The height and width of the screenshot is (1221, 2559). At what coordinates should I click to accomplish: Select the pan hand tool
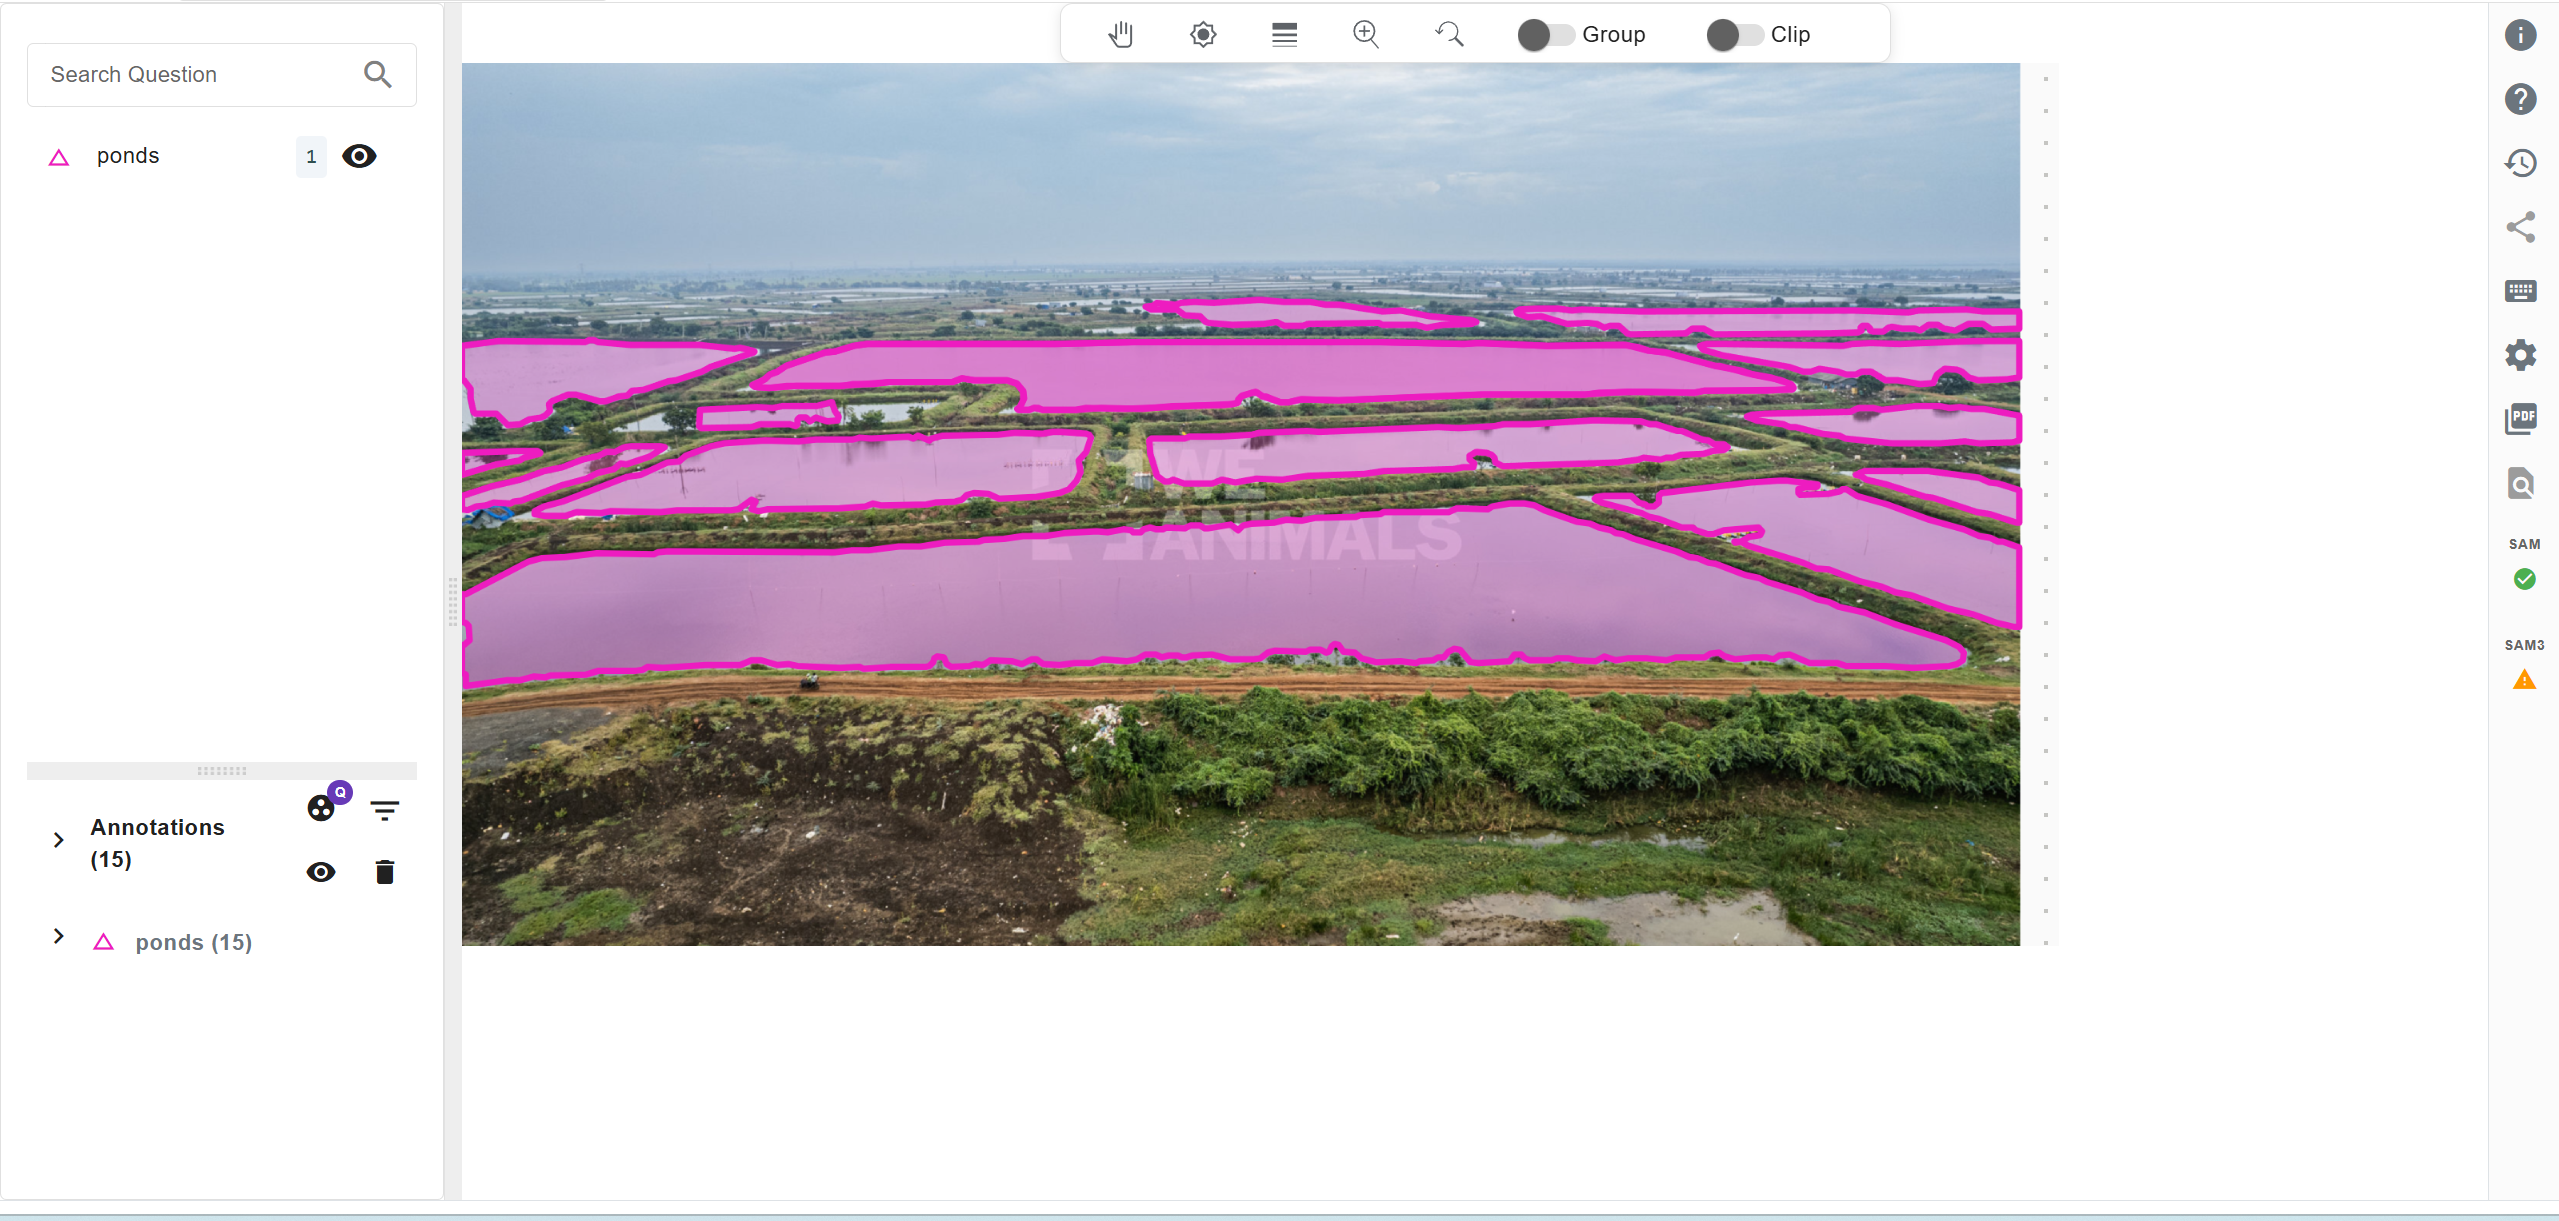coord(1121,35)
